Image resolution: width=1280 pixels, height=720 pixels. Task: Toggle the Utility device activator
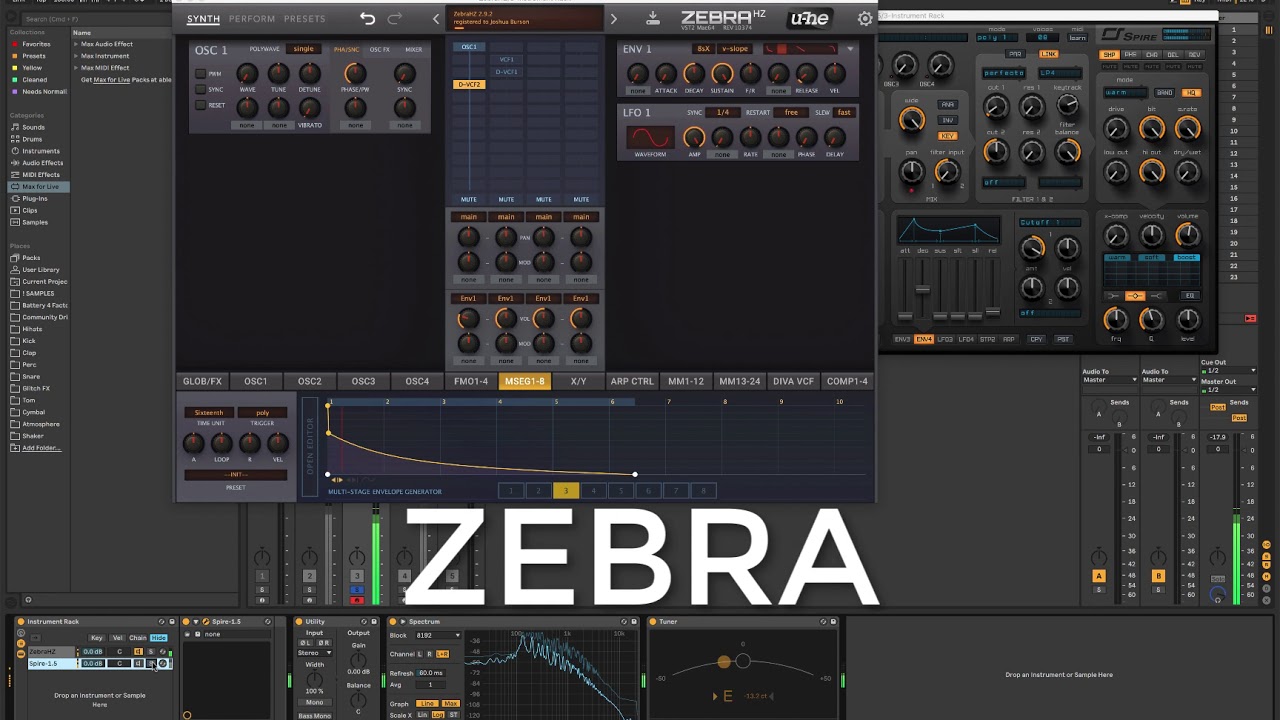tap(300, 622)
